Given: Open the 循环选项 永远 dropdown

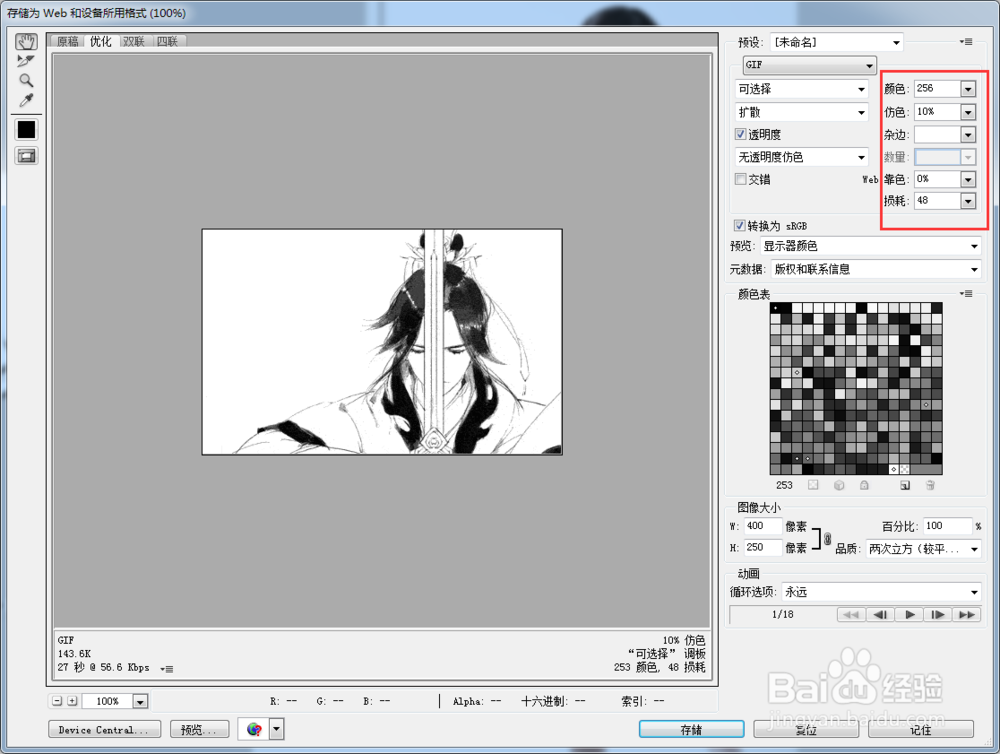Looking at the screenshot, I should (881, 592).
